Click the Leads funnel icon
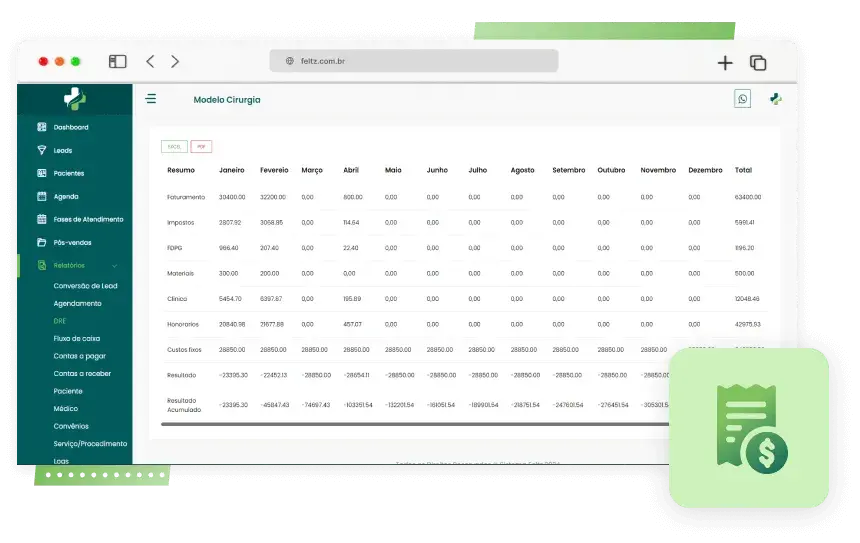 point(42,150)
